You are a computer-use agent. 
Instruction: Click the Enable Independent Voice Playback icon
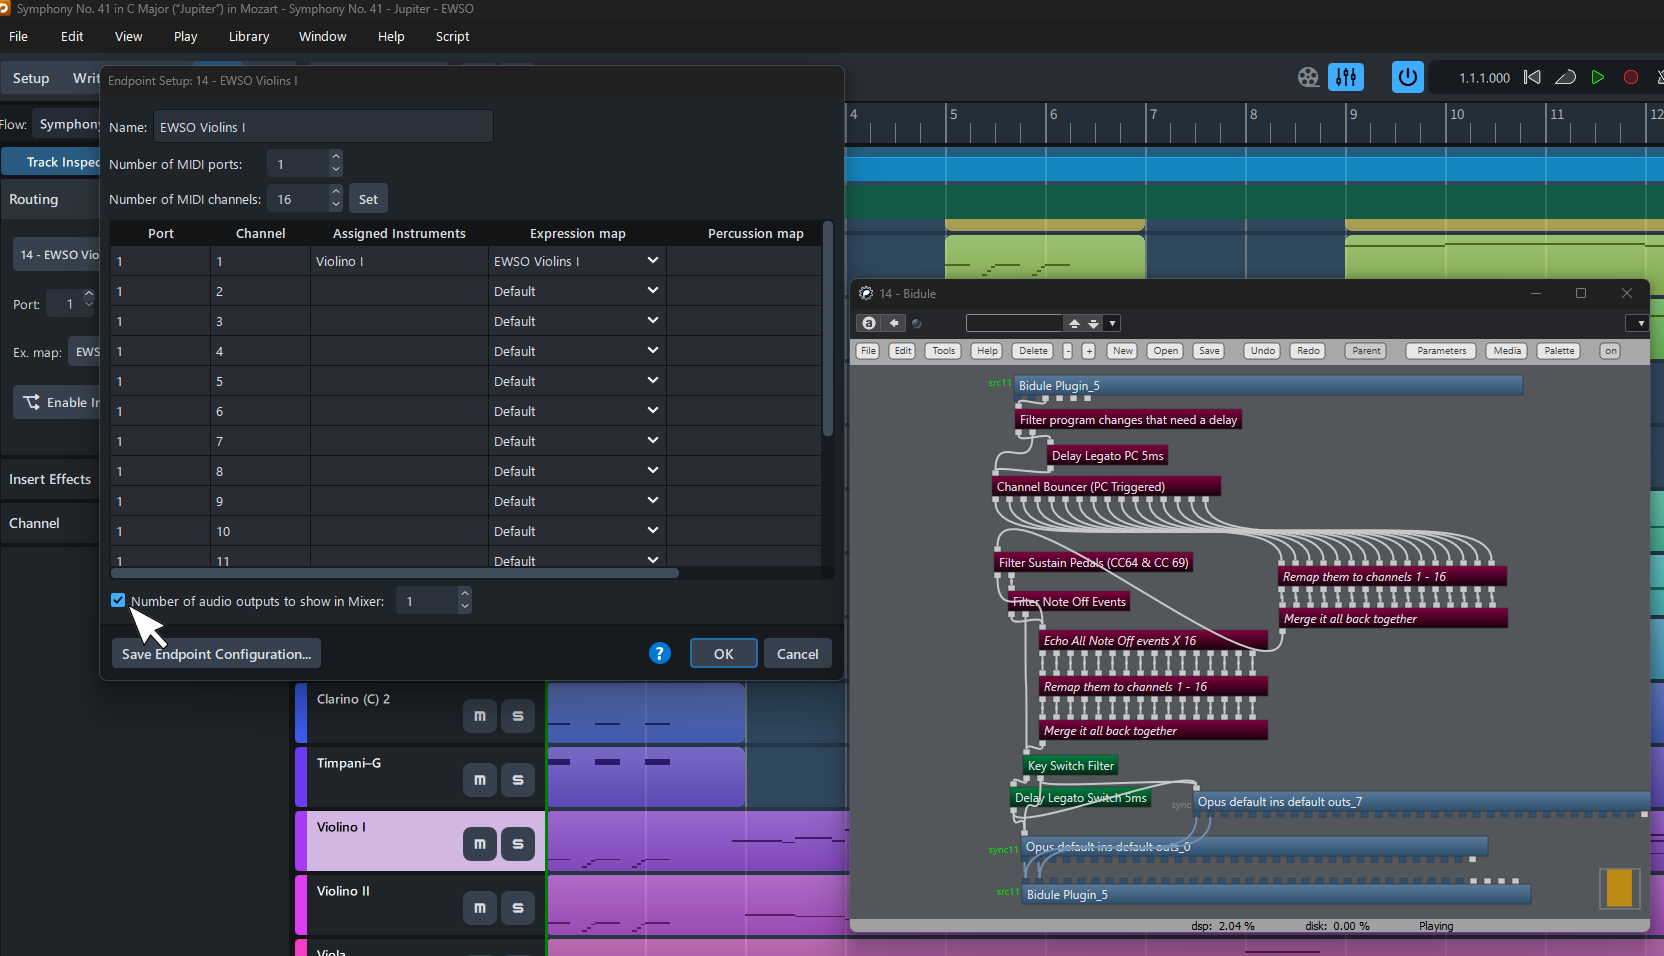coord(31,402)
